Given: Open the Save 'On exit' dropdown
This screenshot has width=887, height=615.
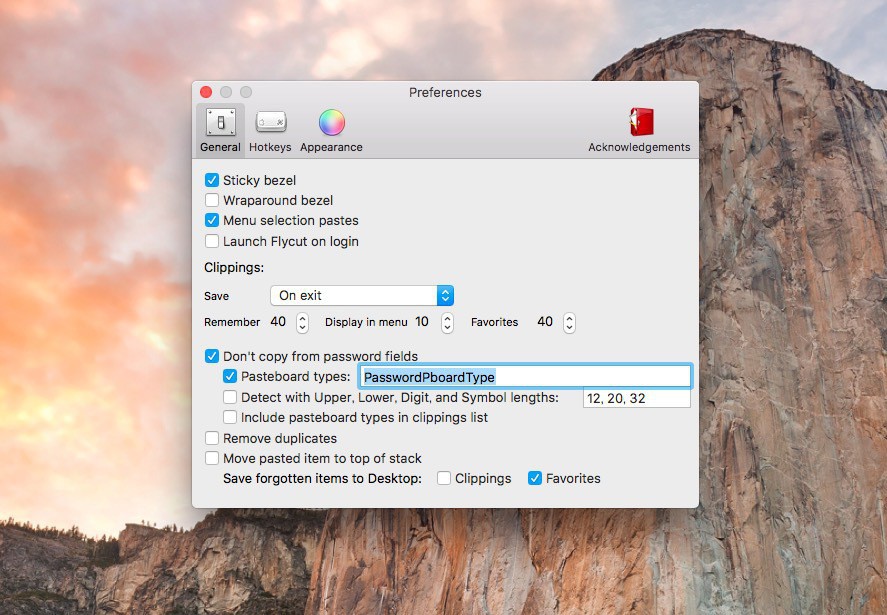Looking at the screenshot, I should (x=362, y=295).
